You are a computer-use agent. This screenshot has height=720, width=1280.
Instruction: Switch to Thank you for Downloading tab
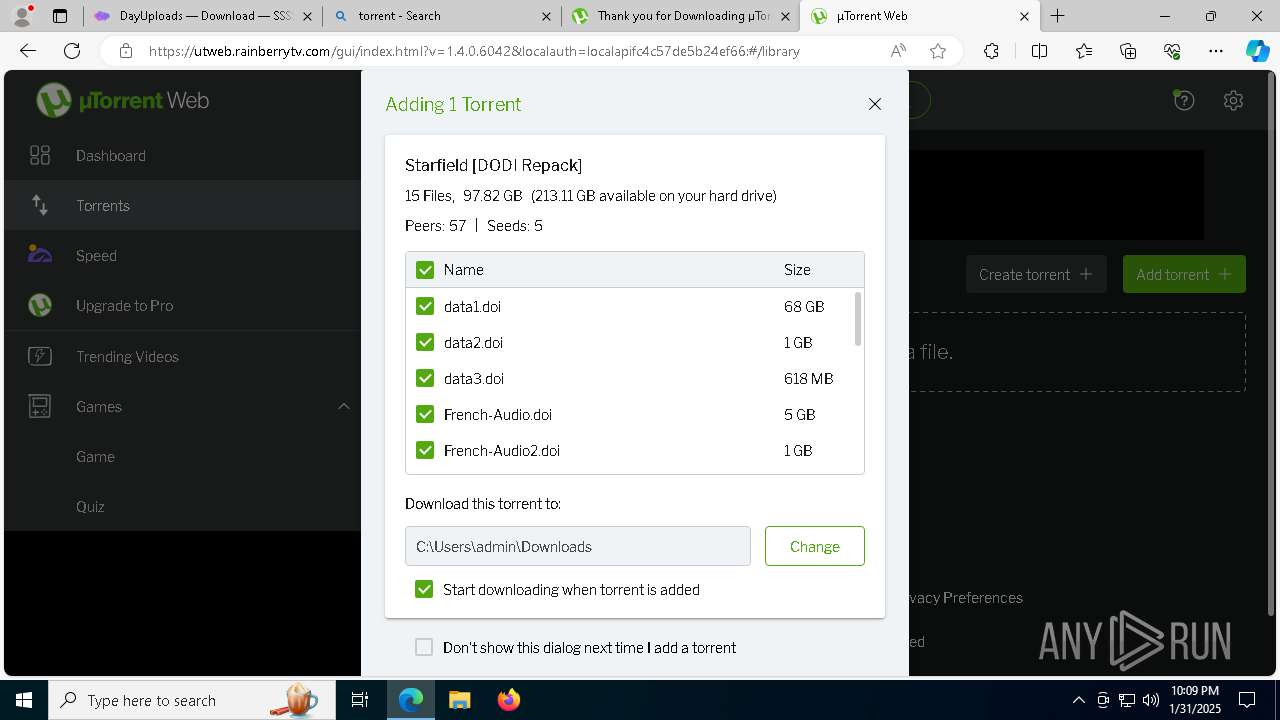[x=682, y=16]
